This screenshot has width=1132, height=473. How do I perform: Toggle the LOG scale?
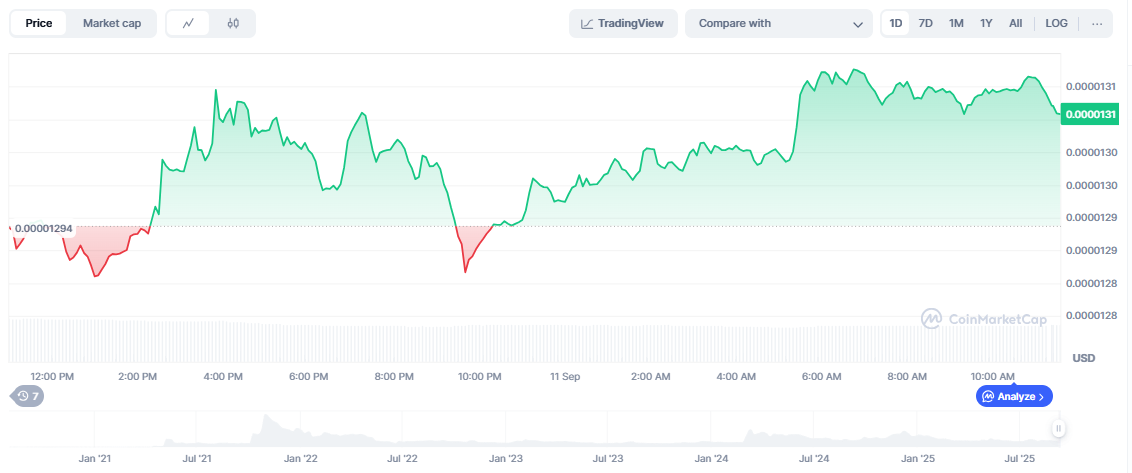click(x=1056, y=23)
